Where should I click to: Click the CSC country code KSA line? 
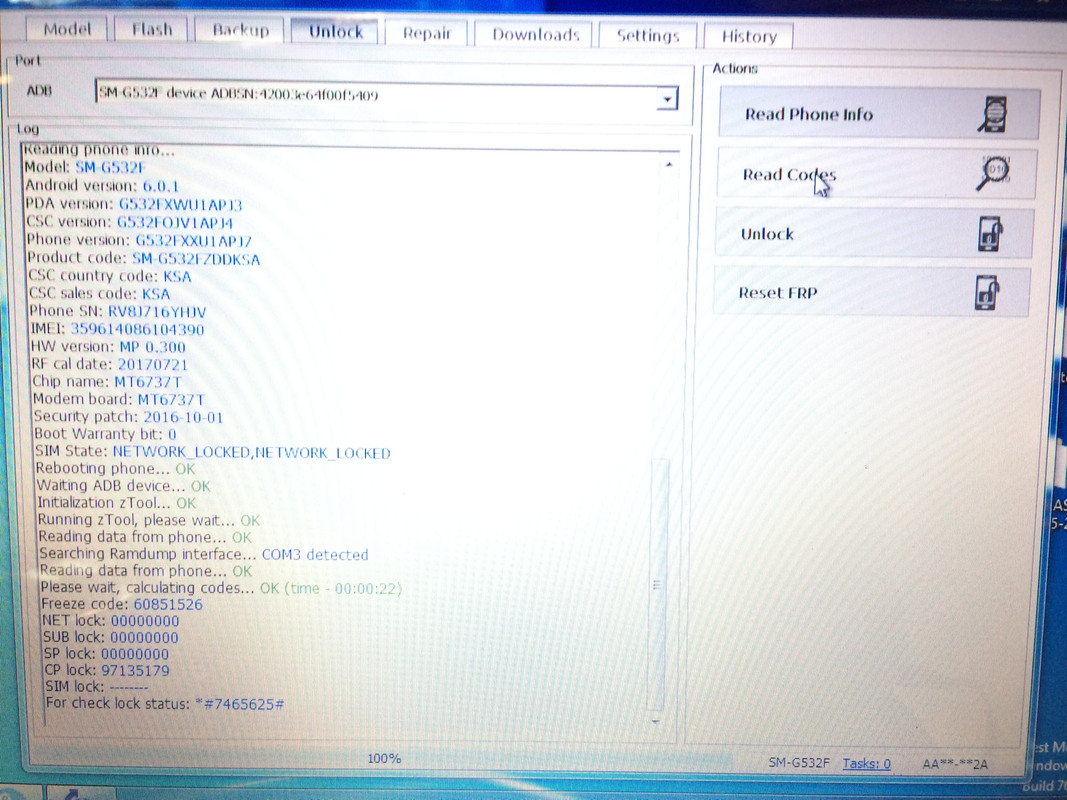(110, 276)
